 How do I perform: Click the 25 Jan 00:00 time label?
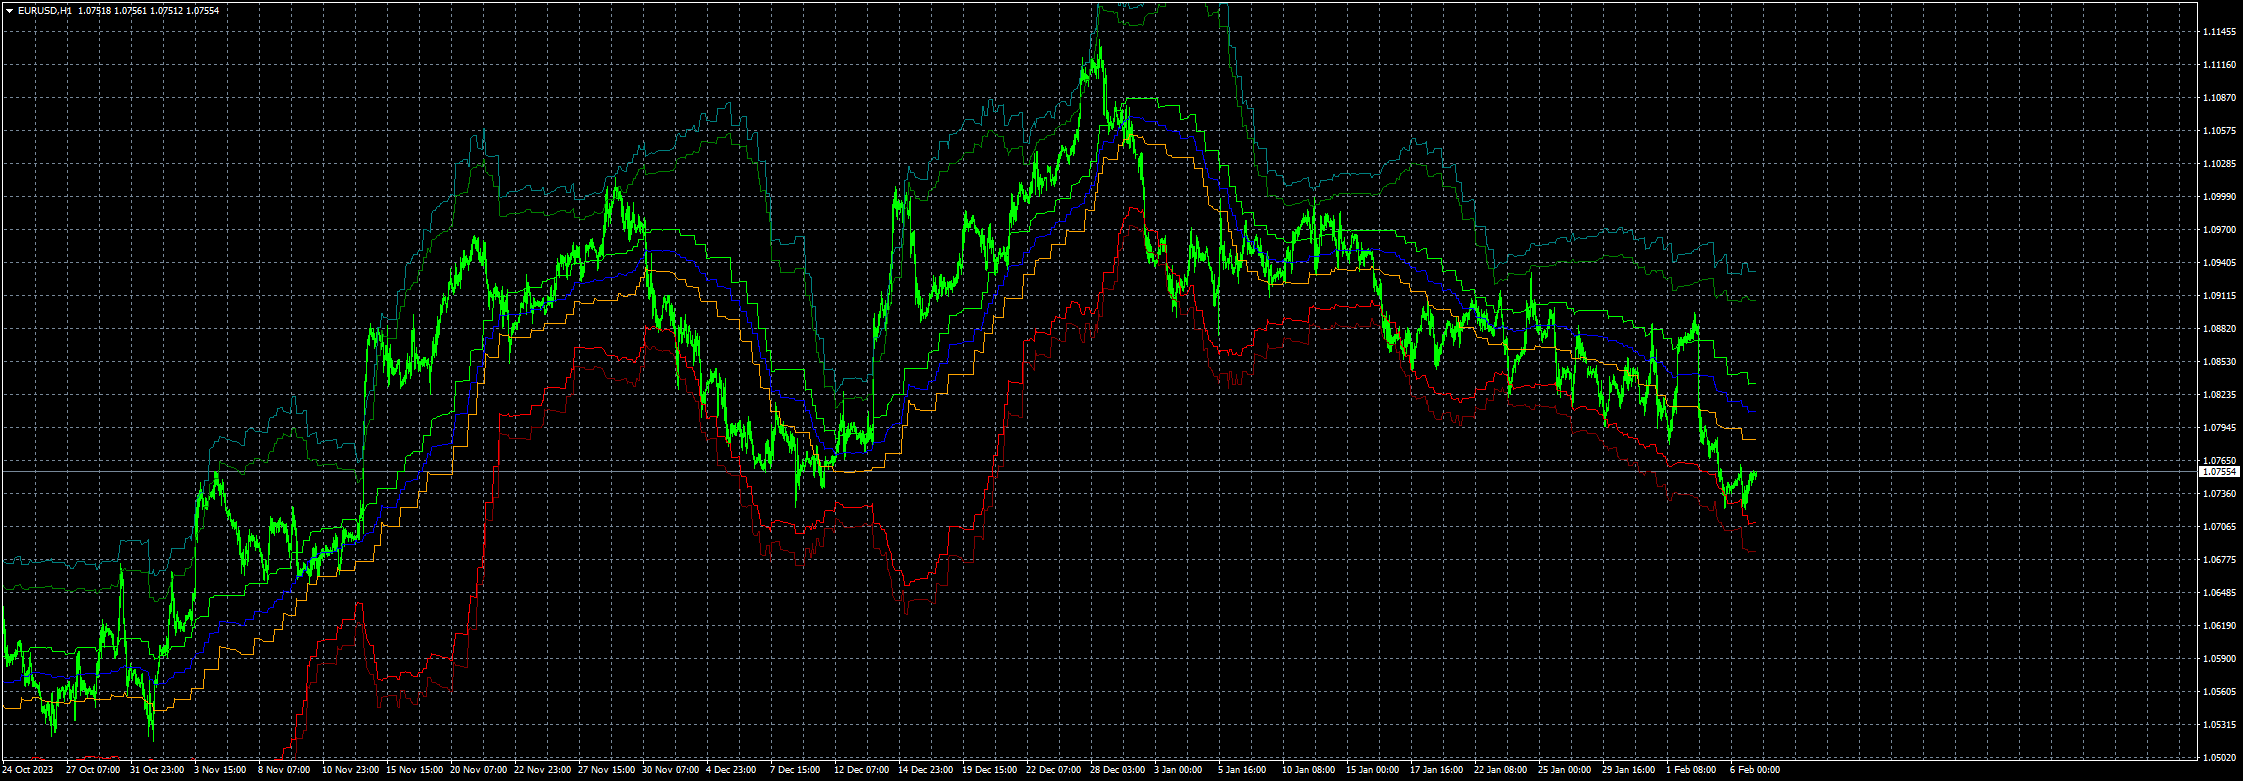(x=1565, y=771)
